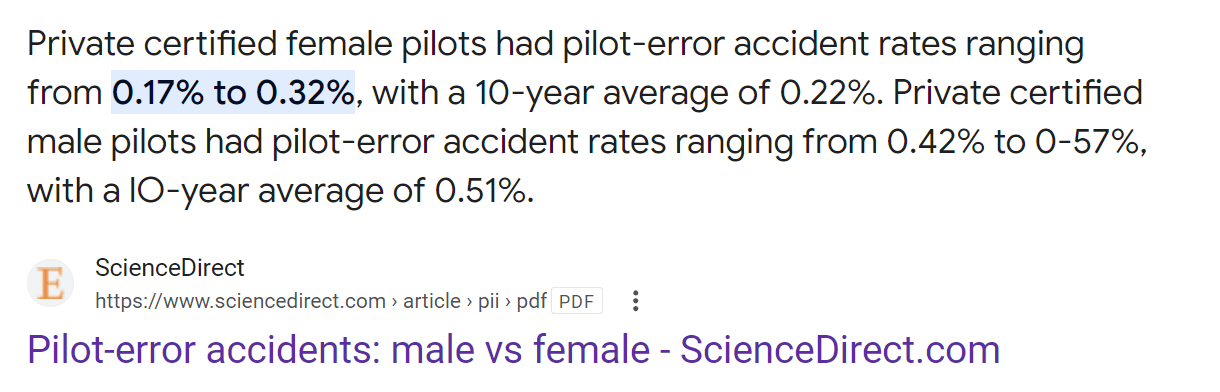Screen dimensions: 1220x392
Task: Click the words 'male pilots had' in snippet
Action: point(146,142)
